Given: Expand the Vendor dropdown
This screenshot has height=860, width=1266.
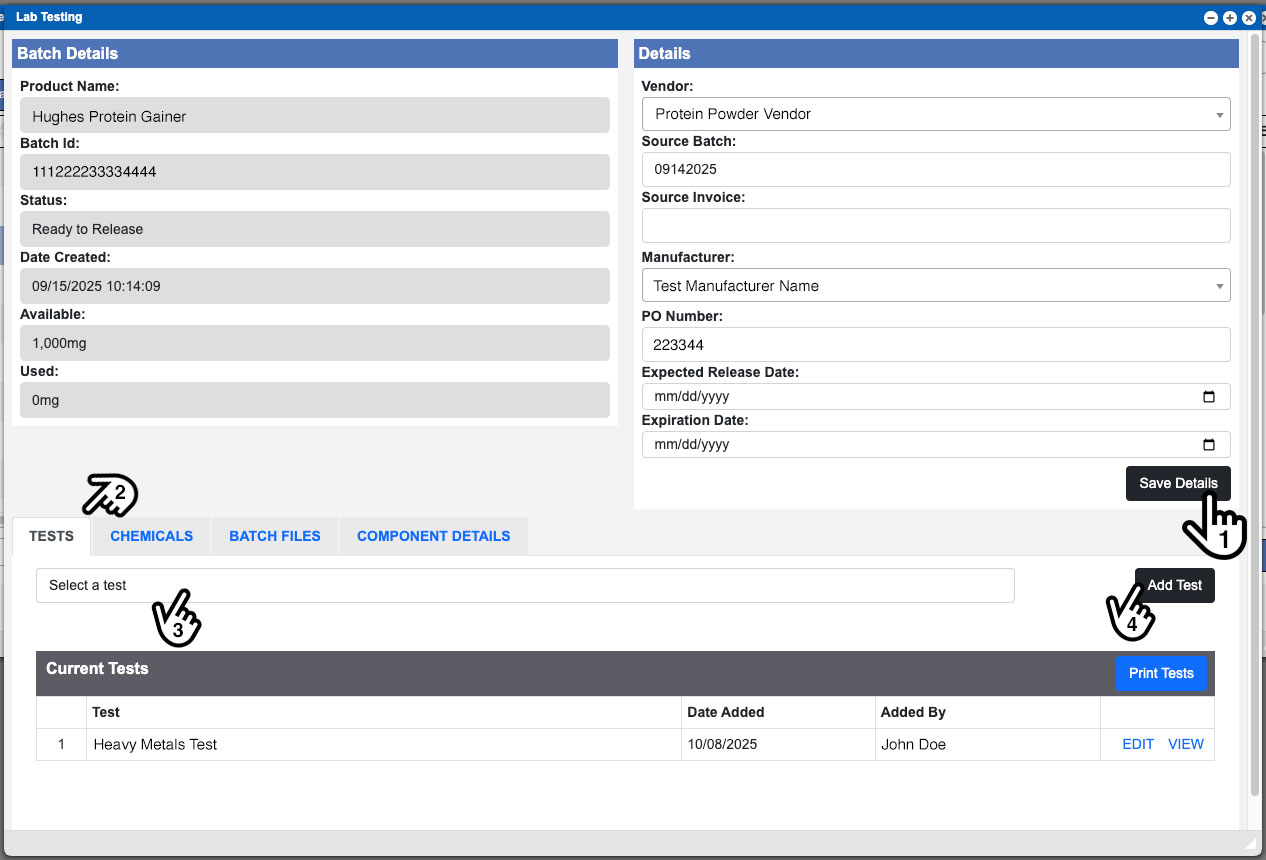Looking at the screenshot, I should coord(935,114).
